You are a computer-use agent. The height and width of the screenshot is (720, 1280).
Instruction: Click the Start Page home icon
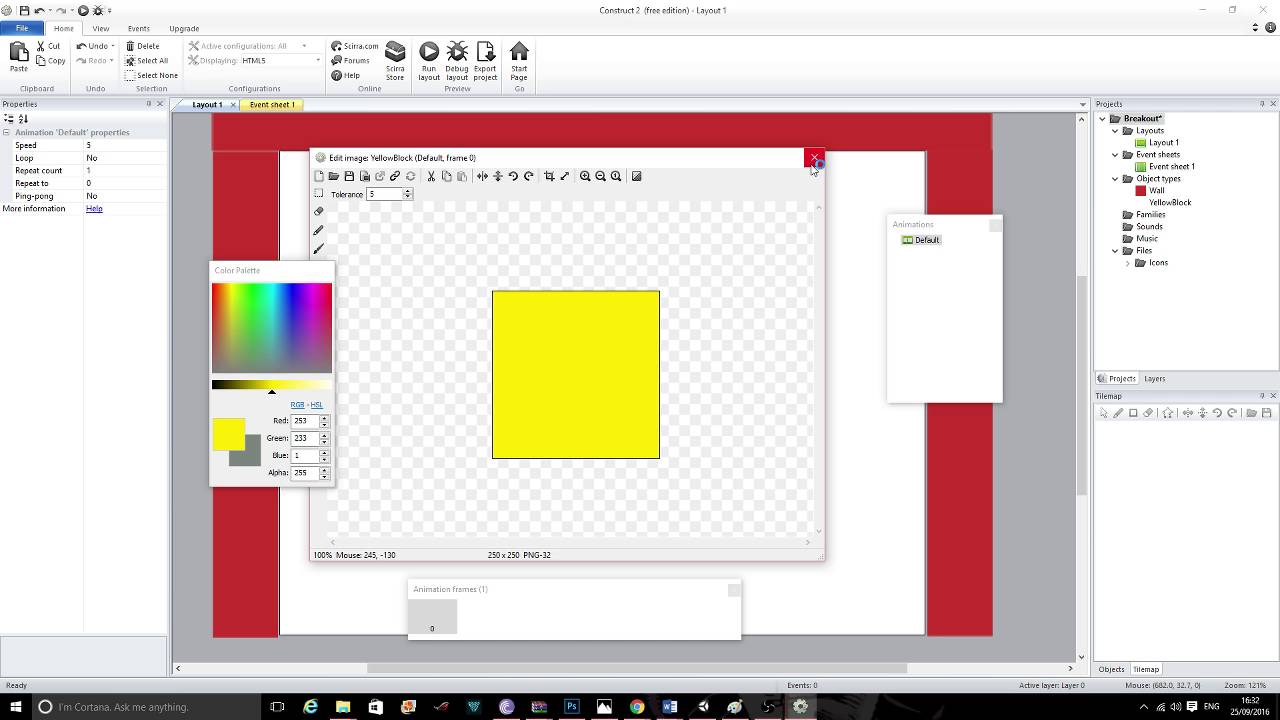519,52
